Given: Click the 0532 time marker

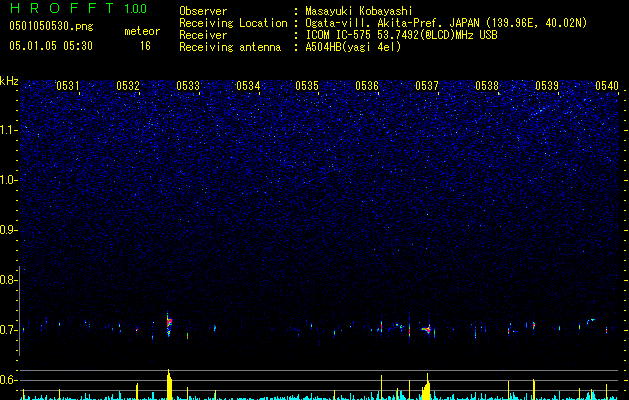Looking at the screenshot, I should 128,86.
